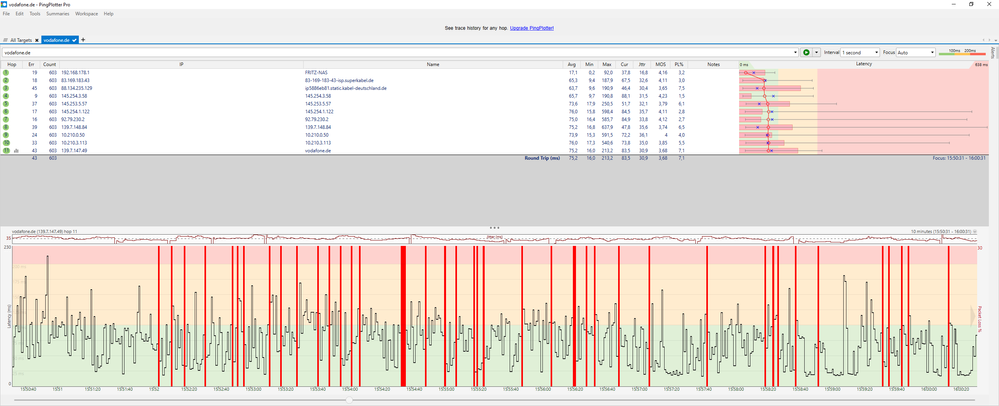Image resolution: width=999 pixels, height=406 pixels.
Task: Open the Focus dropdown
Action: (x=916, y=52)
